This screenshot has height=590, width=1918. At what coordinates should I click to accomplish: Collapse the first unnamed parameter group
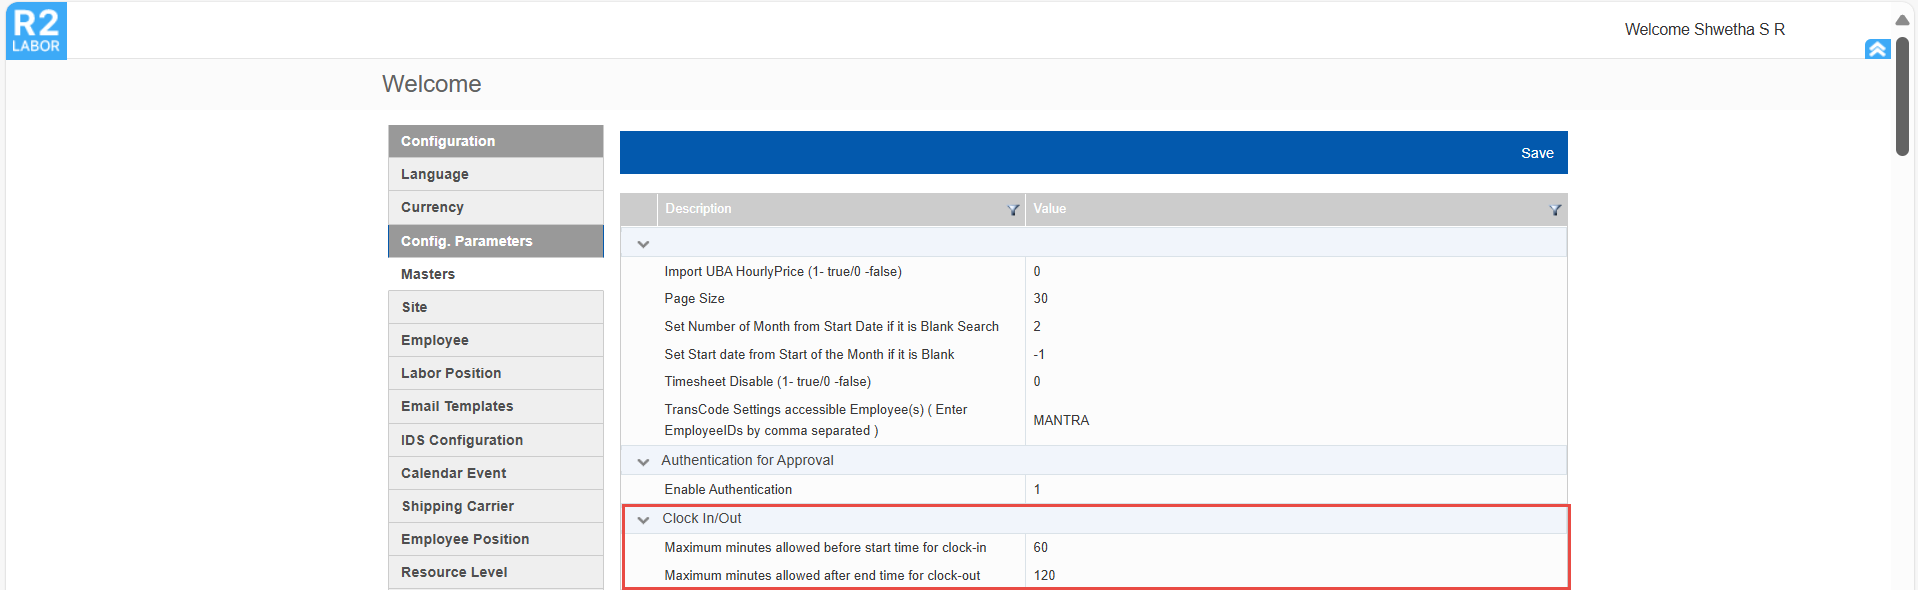(643, 244)
